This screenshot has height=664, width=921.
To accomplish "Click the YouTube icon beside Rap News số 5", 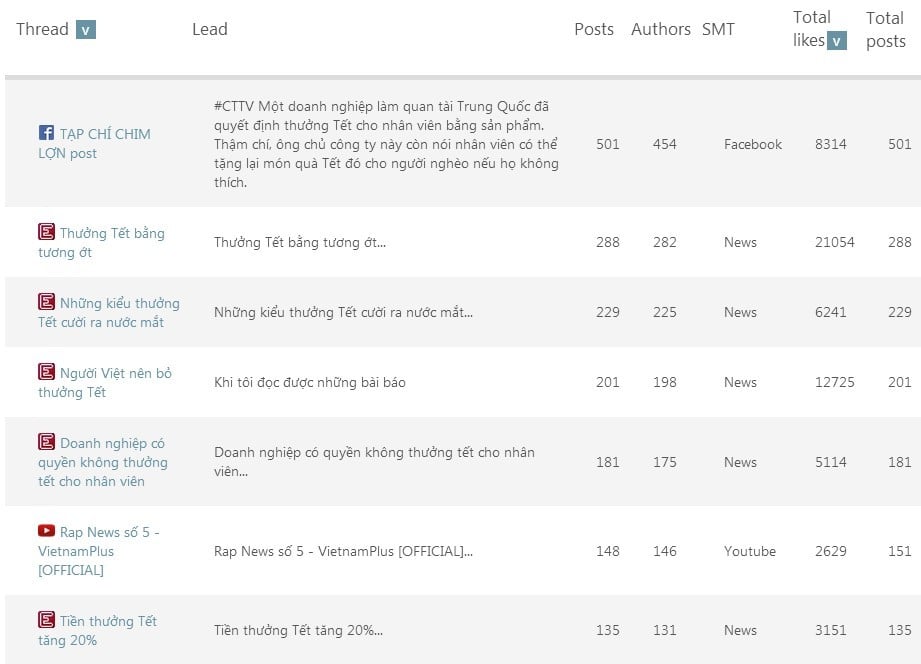I will click(46, 531).
